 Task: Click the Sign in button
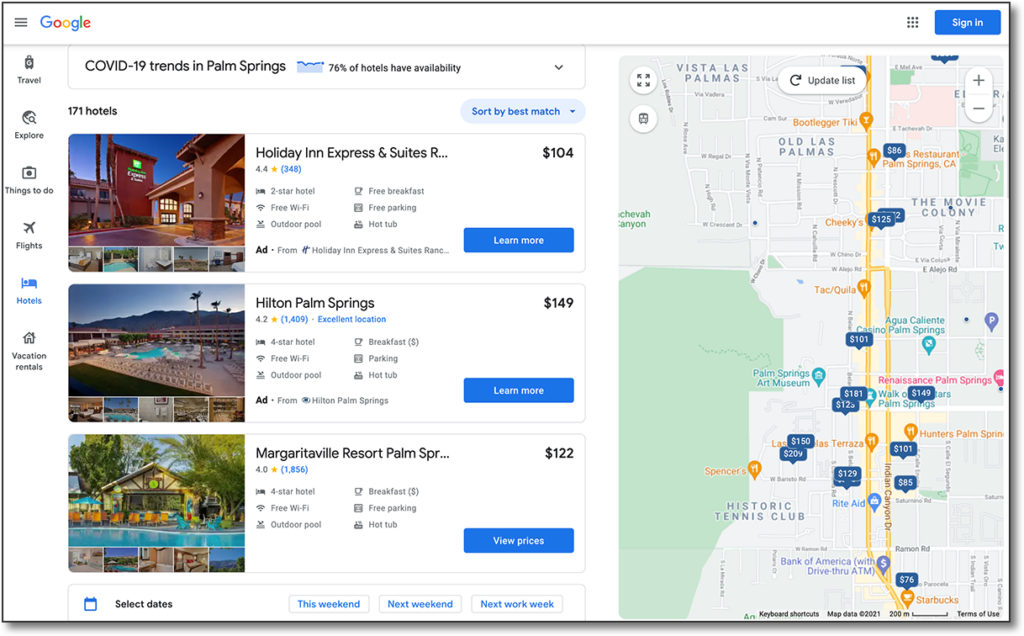[967, 22]
